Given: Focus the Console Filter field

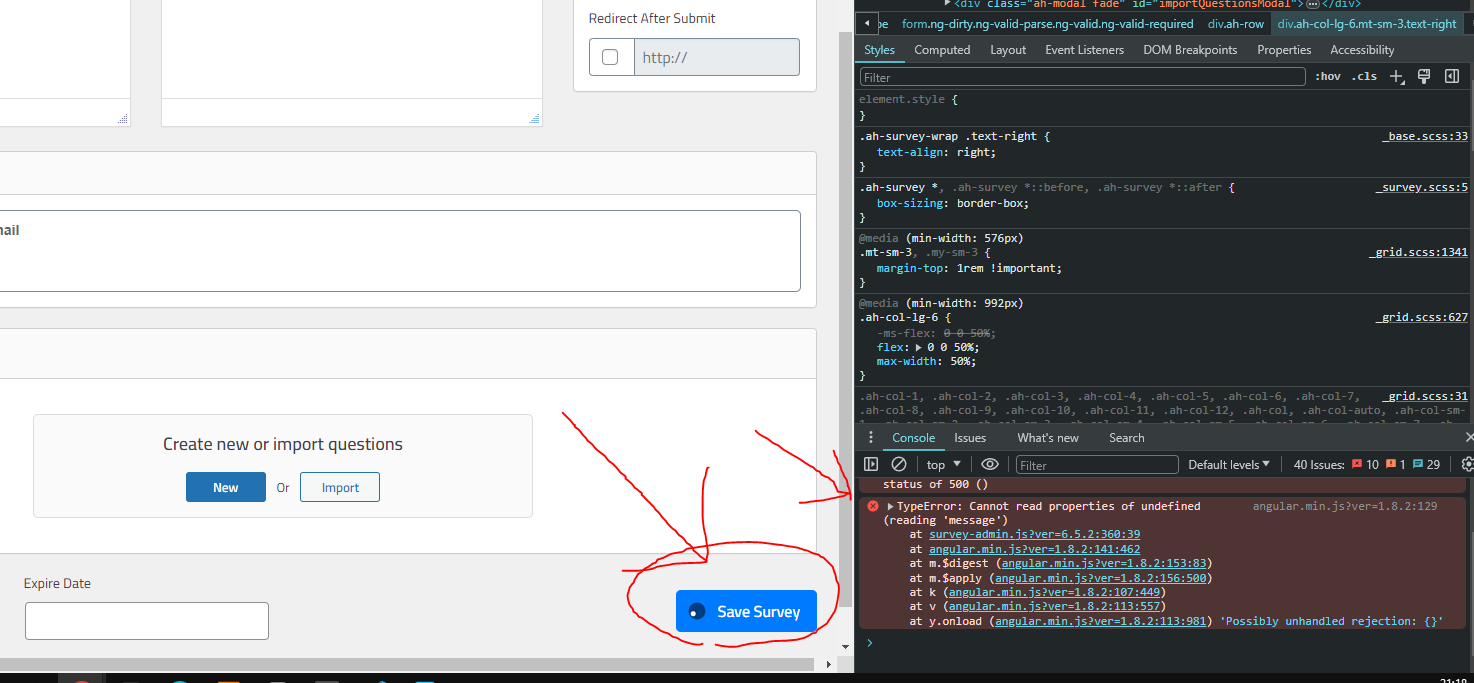Looking at the screenshot, I should 1097,465.
